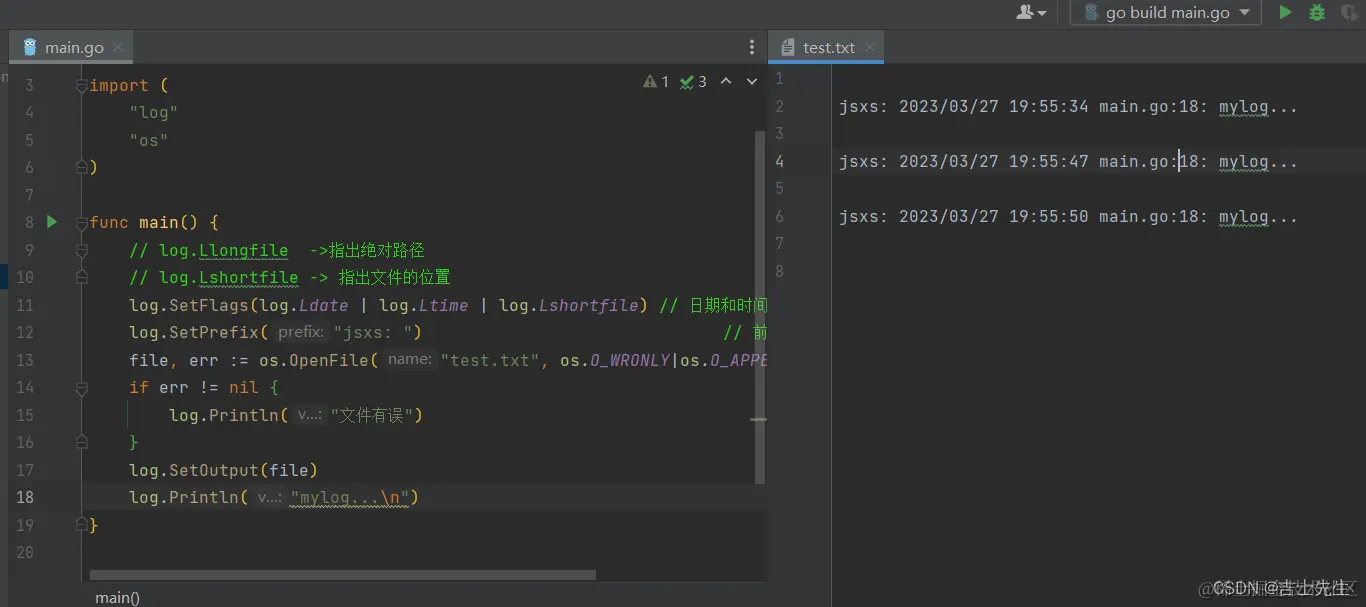Viewport: 1366px width, 607px height.
Task: Go to previous highlighted error arrow
Action: pyautogui.click(x=726, y=82)
